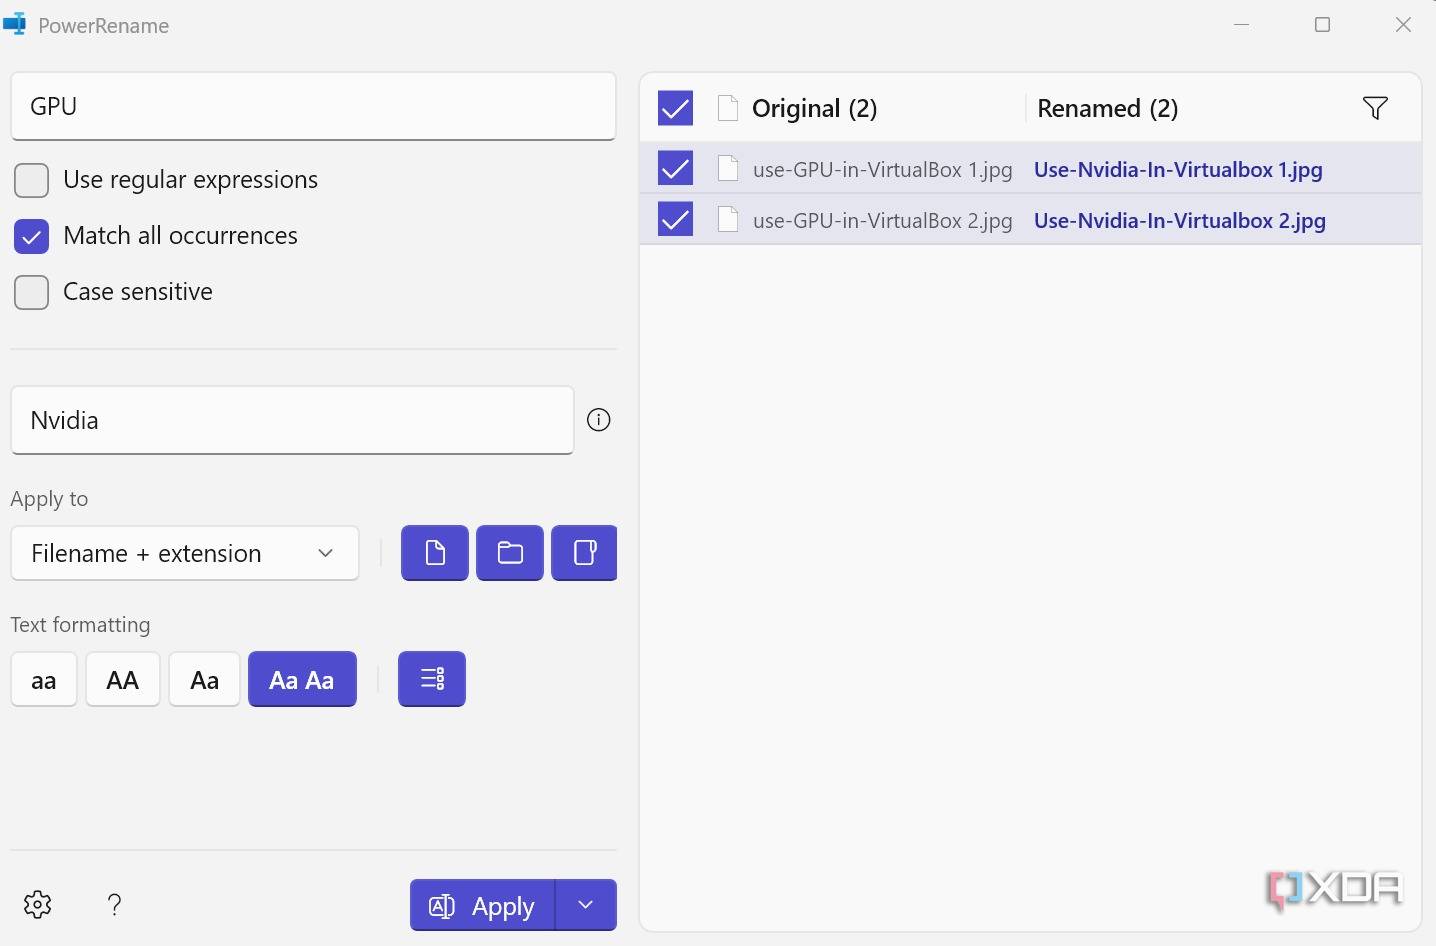Viewport: 1436px width, 946px height.
Task: Choose the Aa capitalize first letter option
Action: (205, 680)
